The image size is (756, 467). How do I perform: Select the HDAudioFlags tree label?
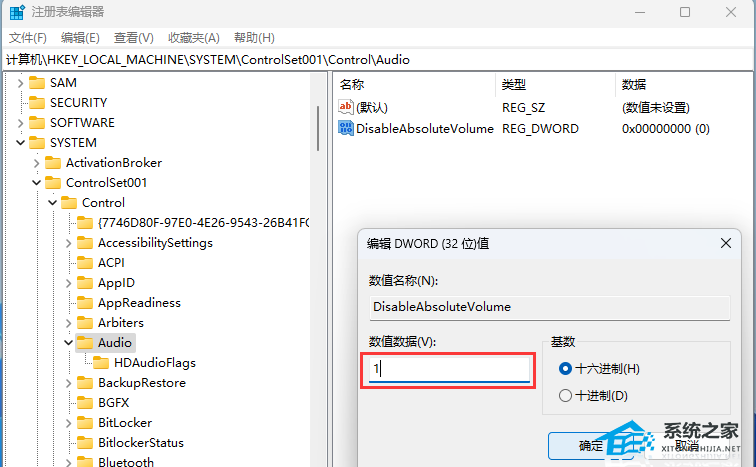click(x=155, y=363)
